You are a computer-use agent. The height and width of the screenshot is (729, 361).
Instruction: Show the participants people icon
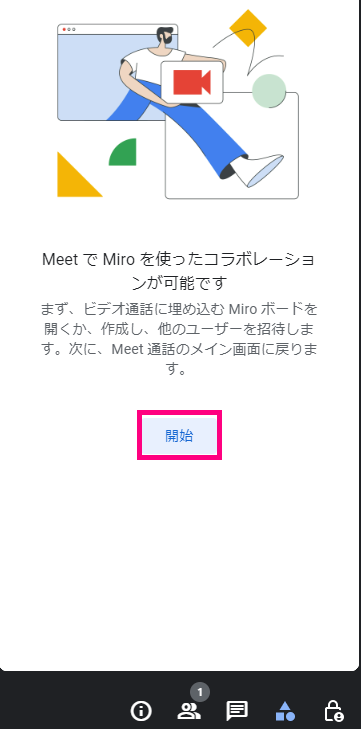click(x=189, y=710)
